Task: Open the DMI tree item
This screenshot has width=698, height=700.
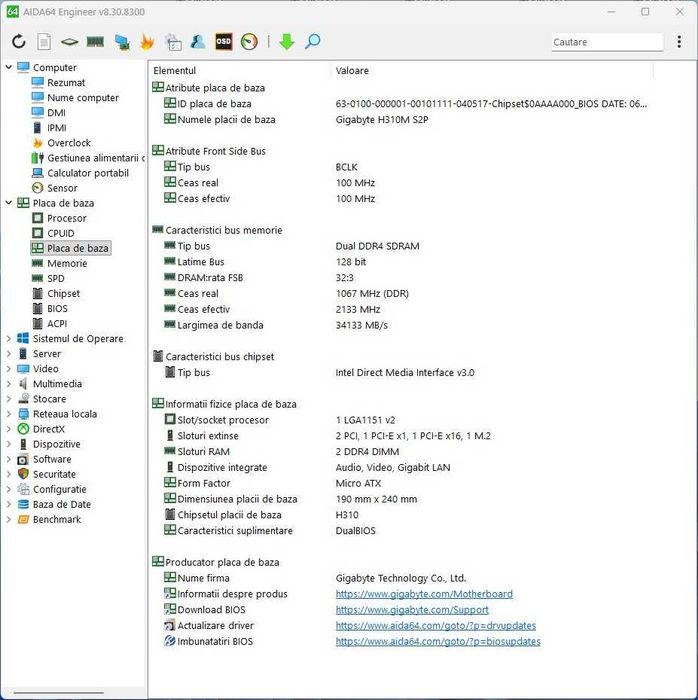Action: click(56, 112)
